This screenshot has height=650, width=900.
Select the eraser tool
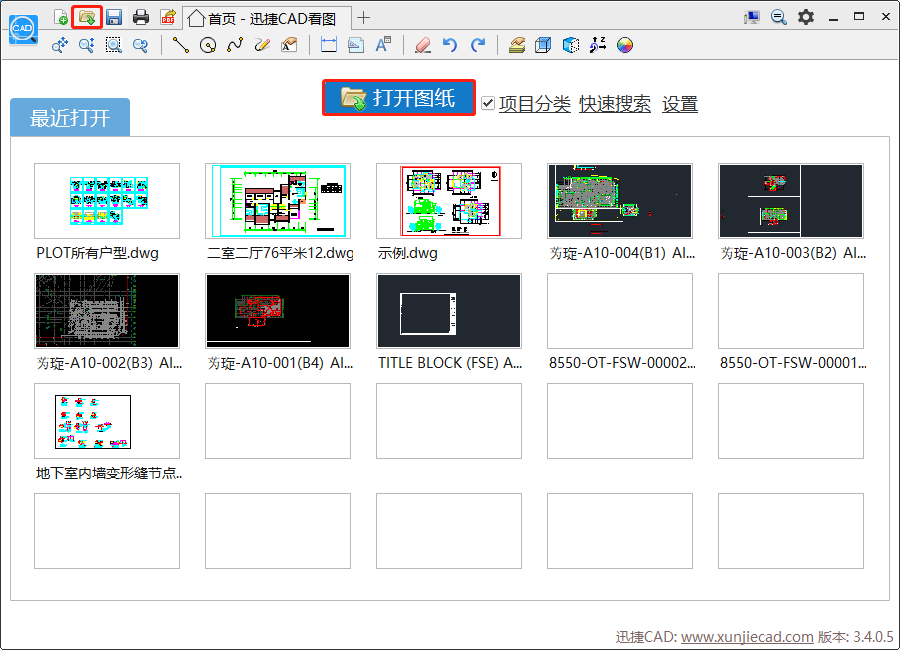pos(423,45)
